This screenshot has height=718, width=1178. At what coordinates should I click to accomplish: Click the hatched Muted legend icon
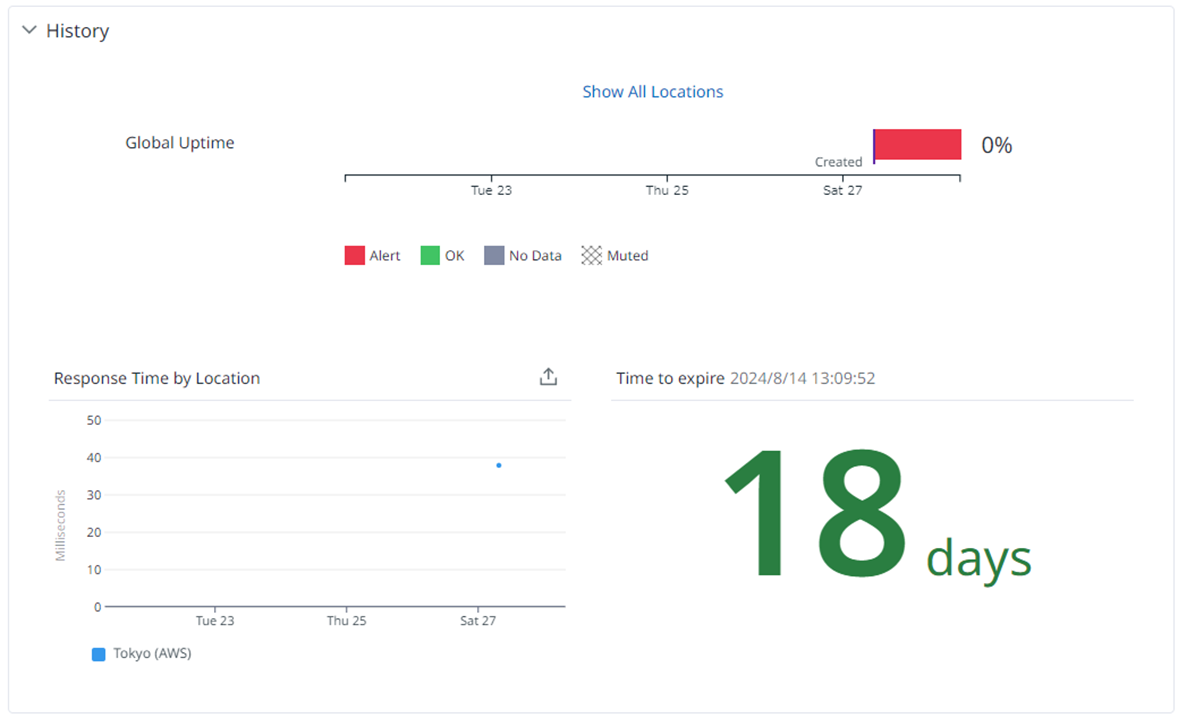click(x=591, y=255)
